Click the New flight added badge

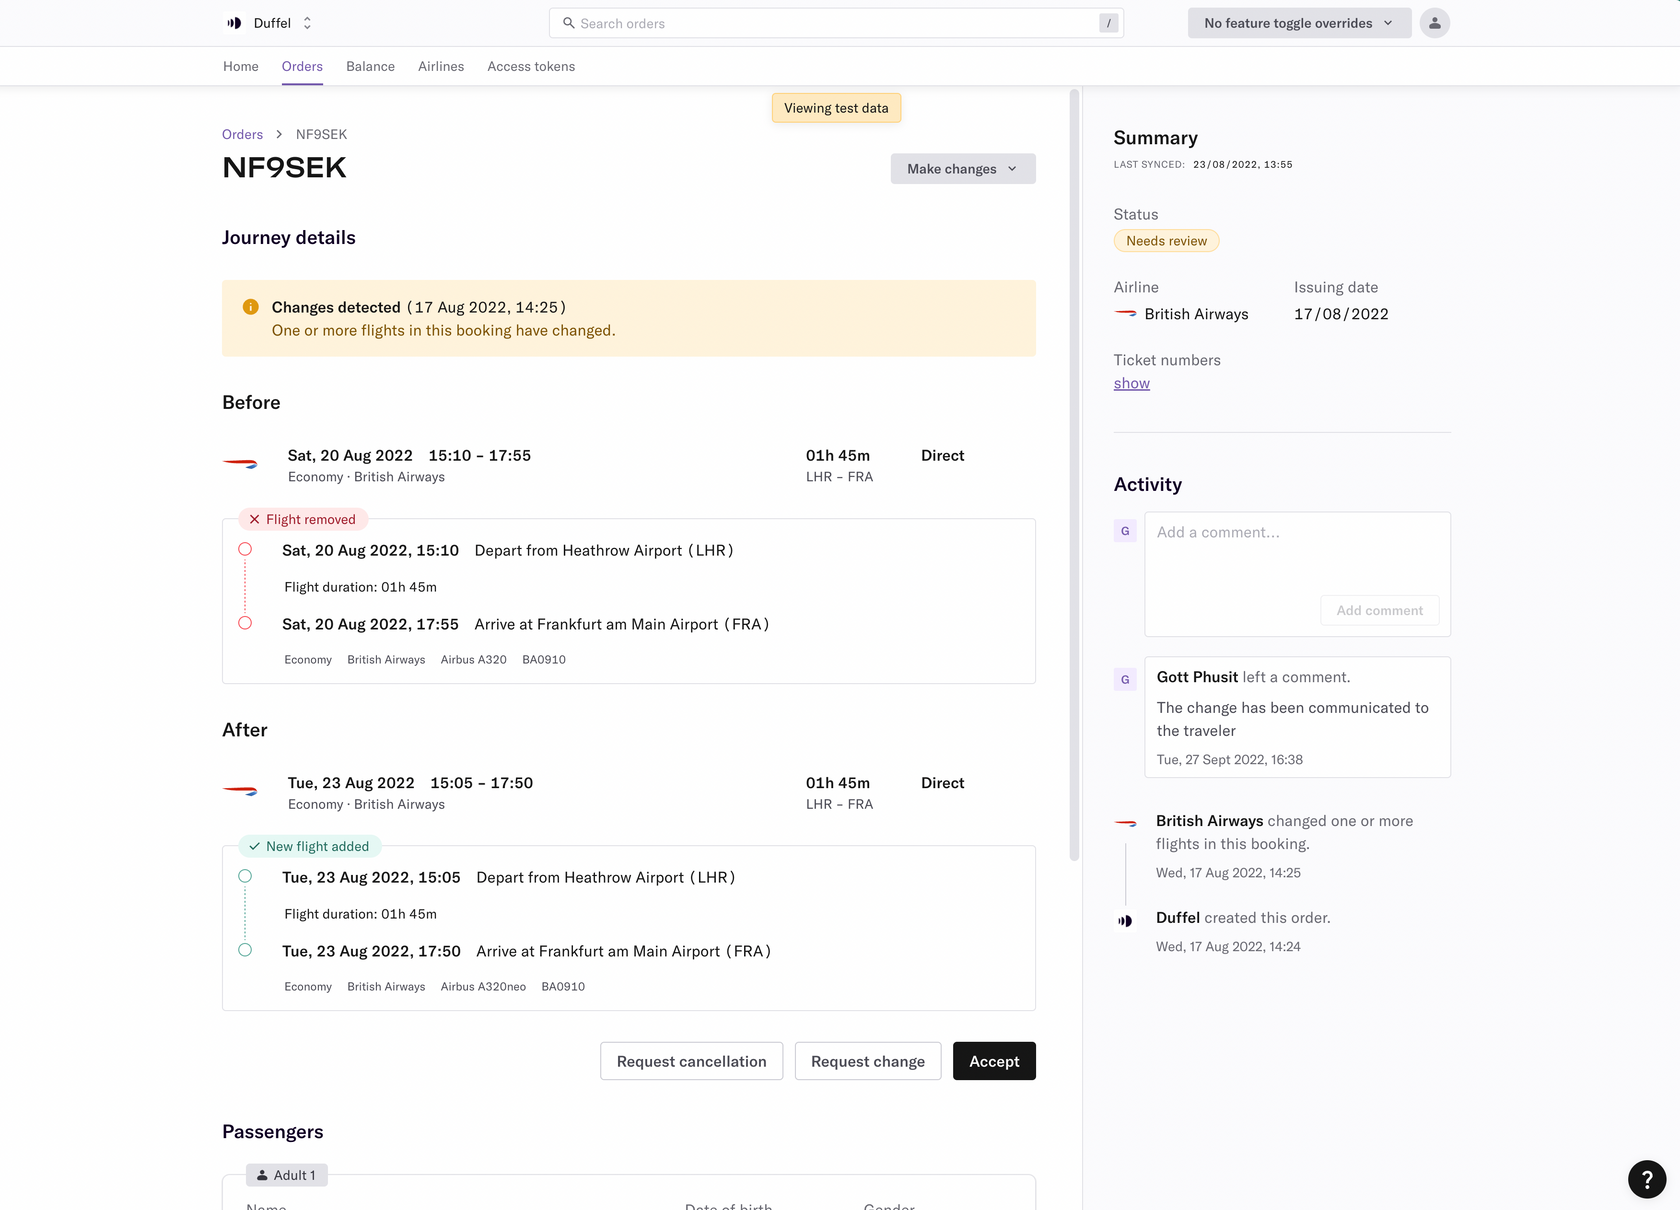[x=309, y=846]
